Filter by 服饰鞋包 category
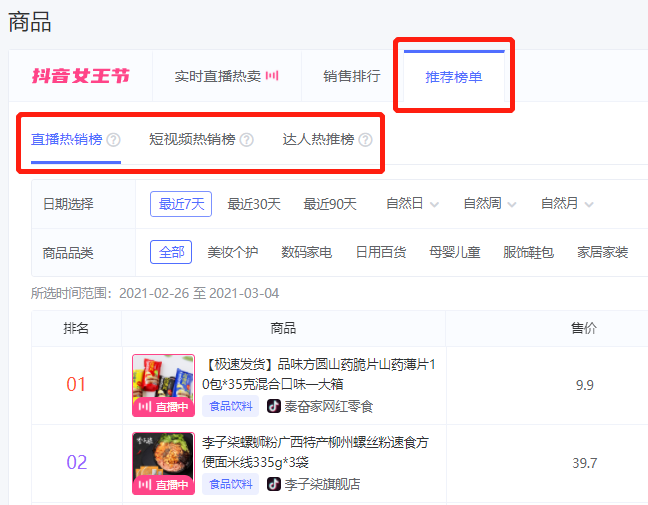 click(x=528, y=252)
